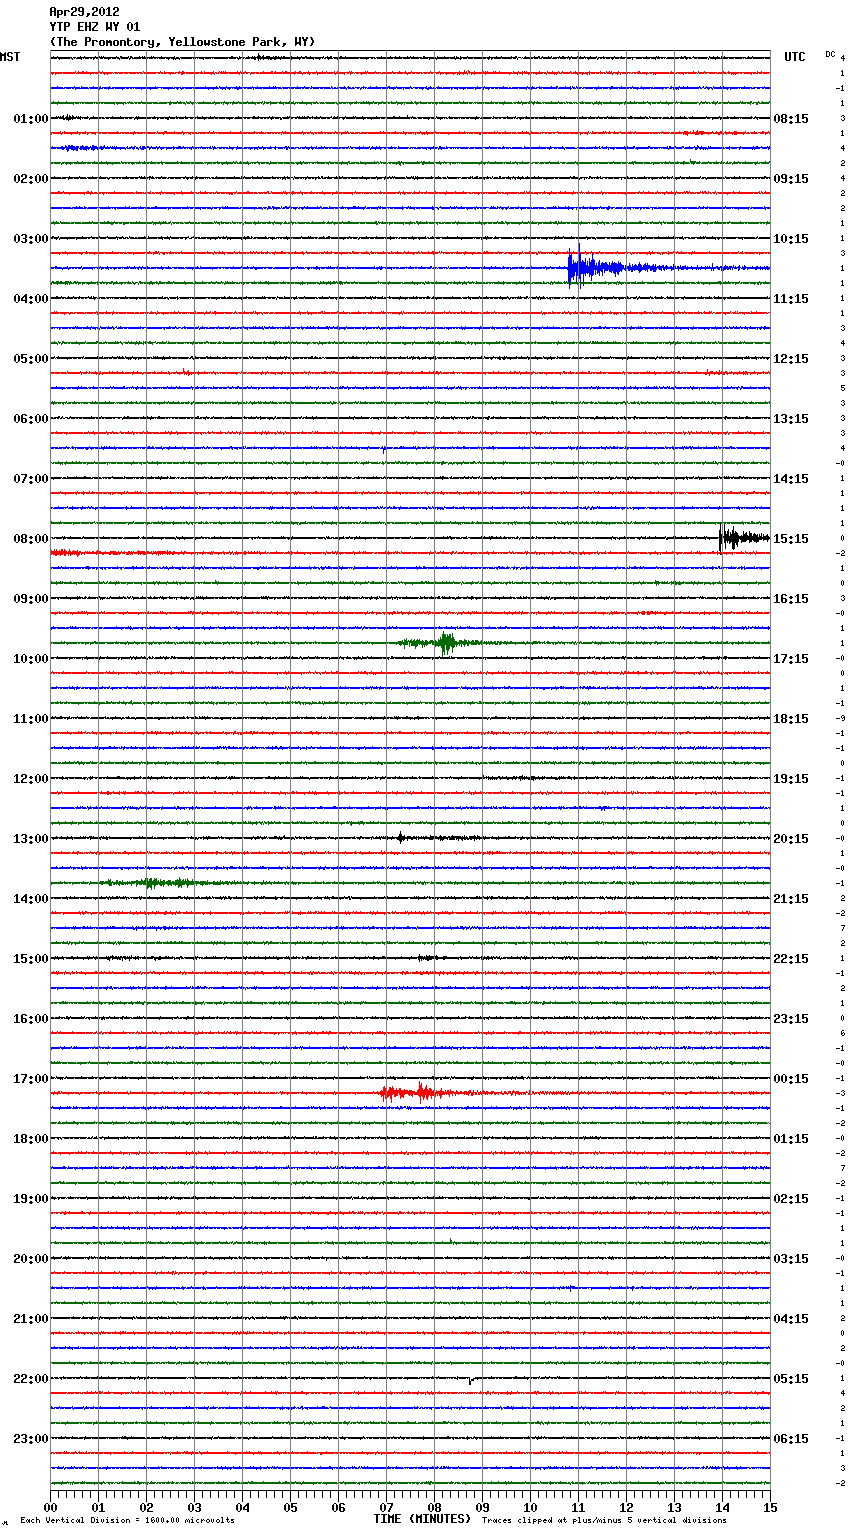Click the Traces clipped at plus/minus 5 note
Screen dimensions: 850x1534
pyautogui.click(x=604, y=1520)
